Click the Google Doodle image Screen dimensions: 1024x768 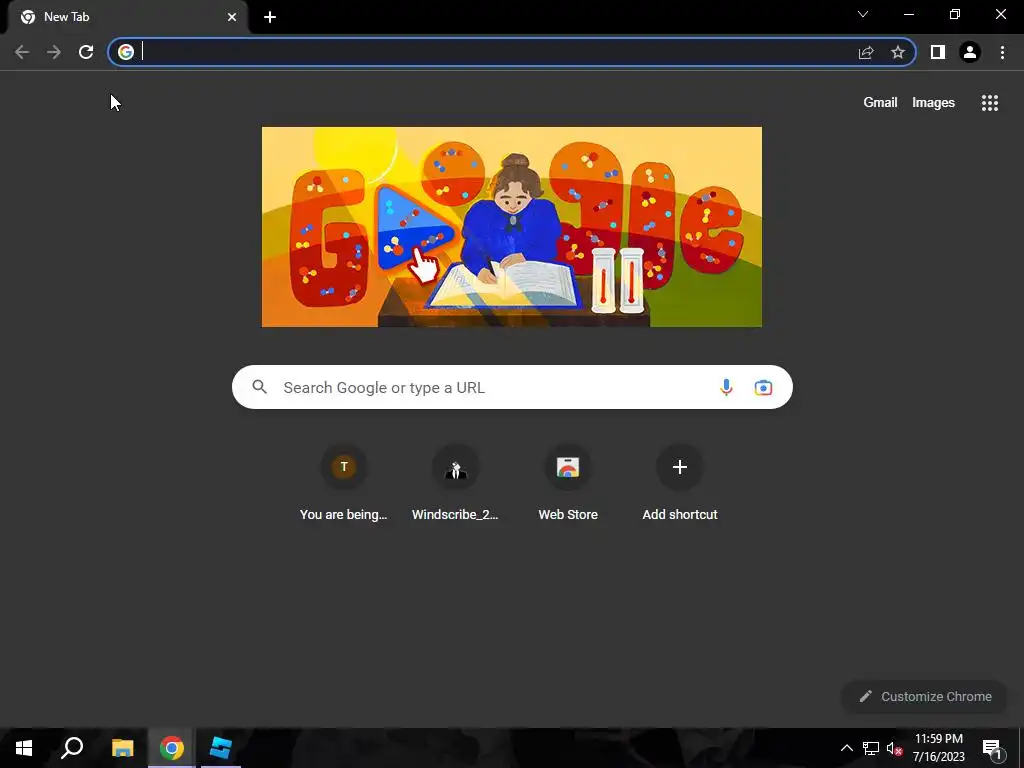pyautogui.click(x=511, y=227)
